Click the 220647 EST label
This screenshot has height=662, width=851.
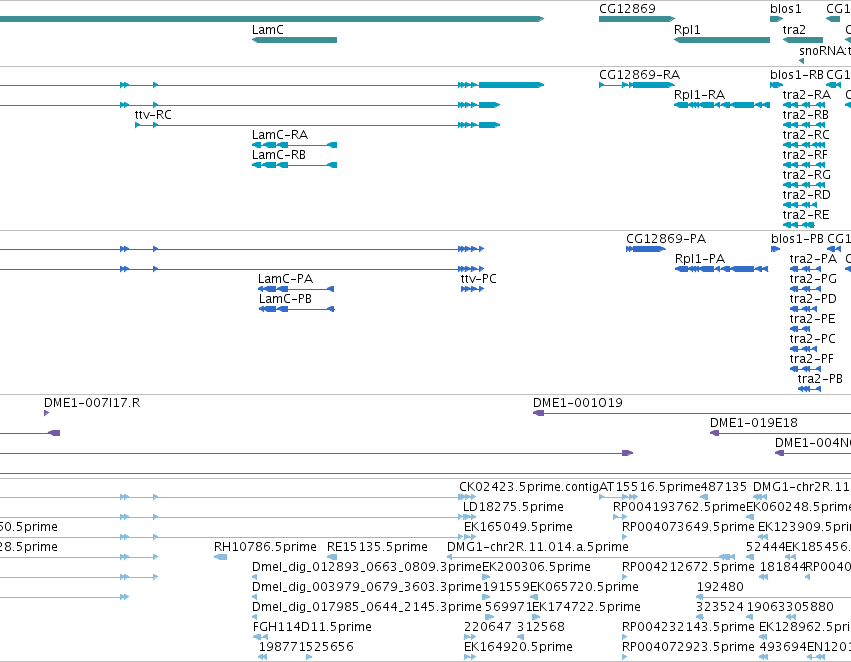tap(487, 627)
